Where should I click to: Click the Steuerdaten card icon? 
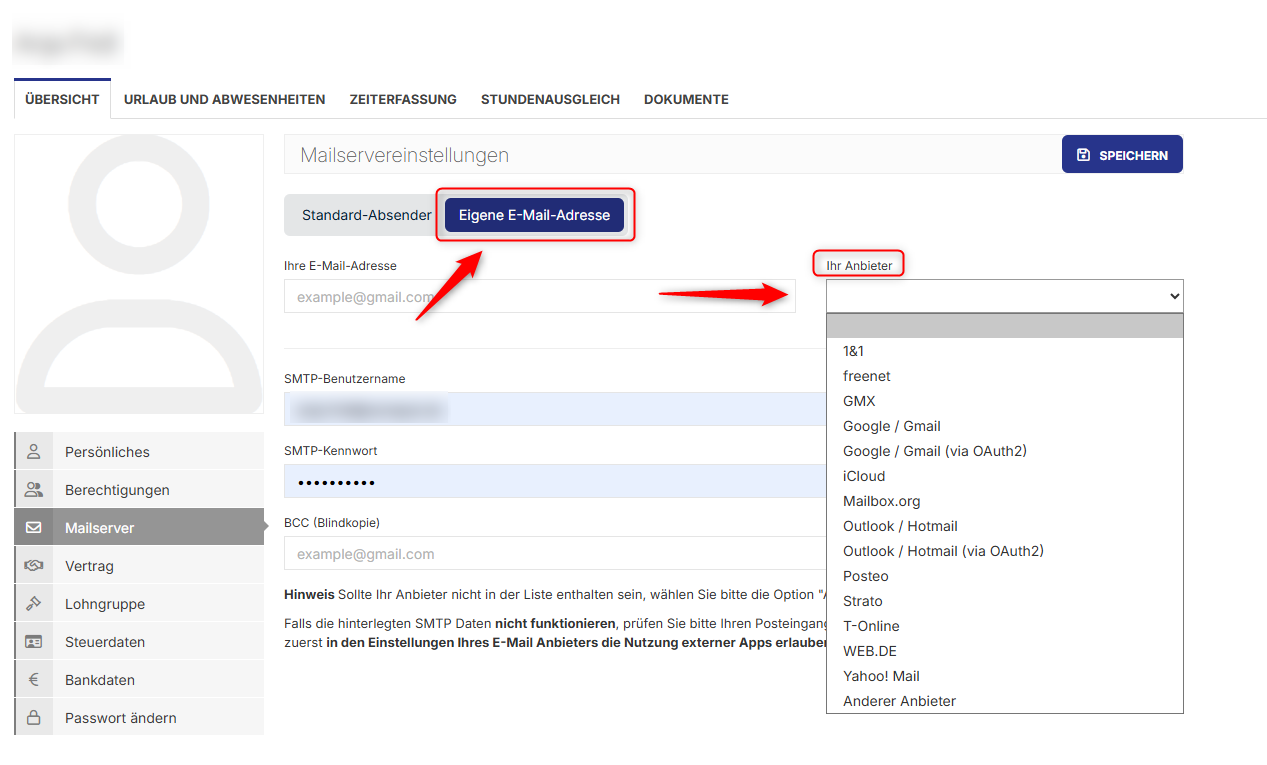coord(33,641)
